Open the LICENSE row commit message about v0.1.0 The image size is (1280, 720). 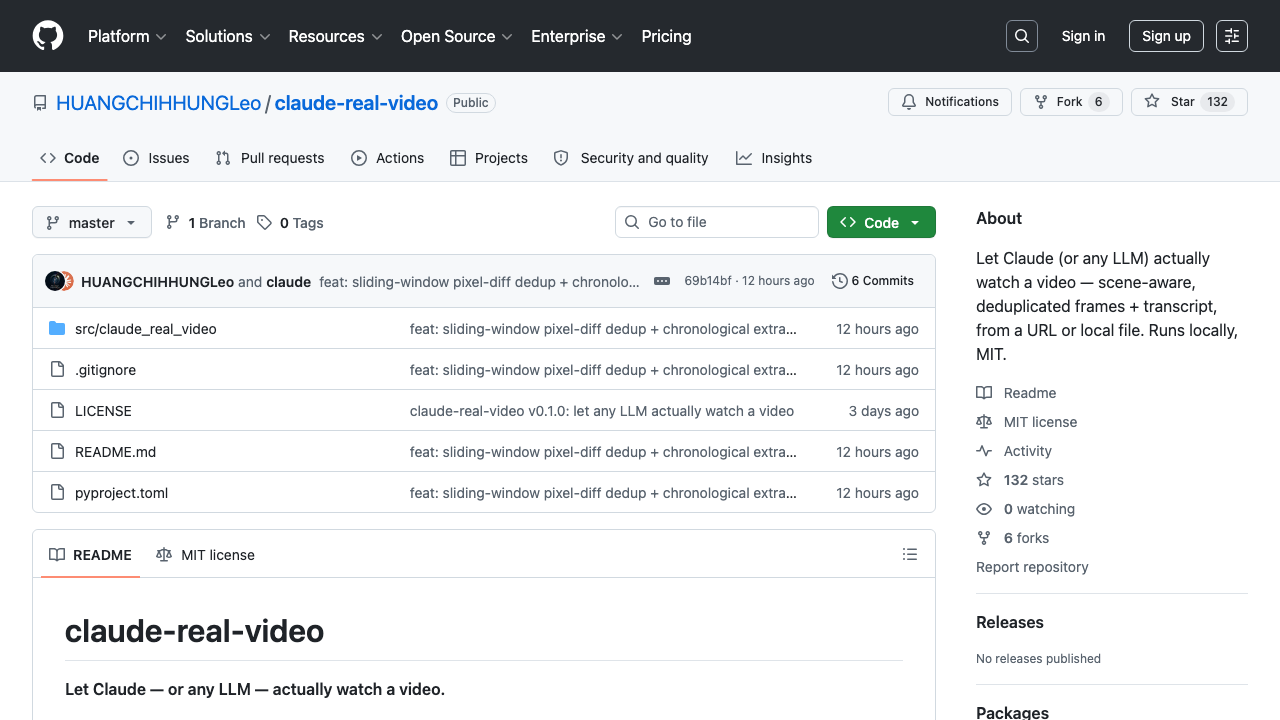tap(602, 411)
